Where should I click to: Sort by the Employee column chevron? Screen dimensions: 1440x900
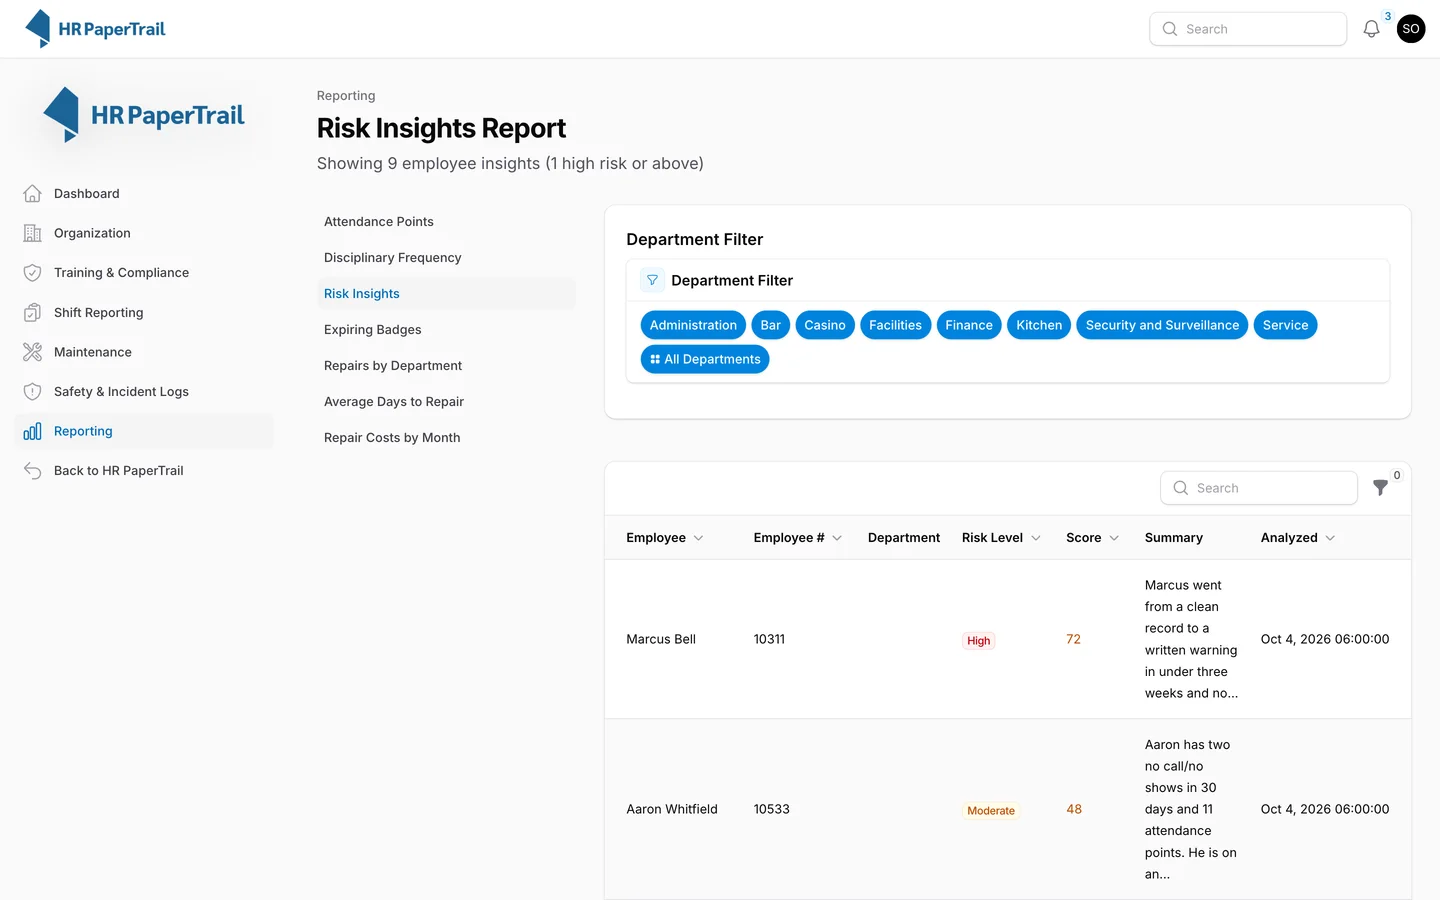698,538
